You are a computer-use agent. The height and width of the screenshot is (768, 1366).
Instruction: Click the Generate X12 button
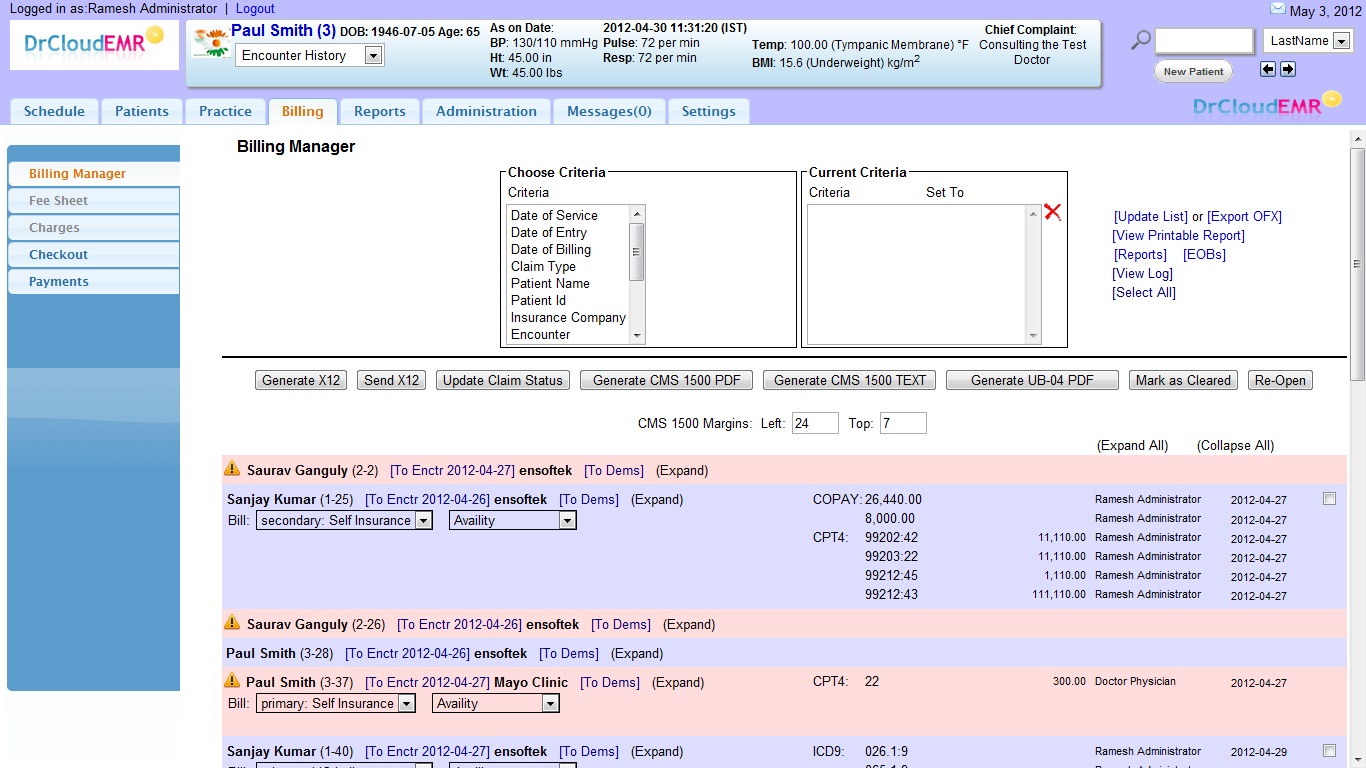[301, 380]
